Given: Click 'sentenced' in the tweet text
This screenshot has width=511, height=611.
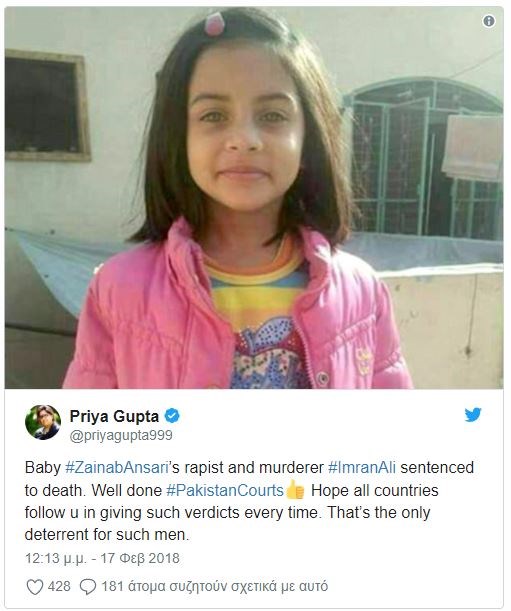Looking at the screenshot, I should (x=437, y=467).
